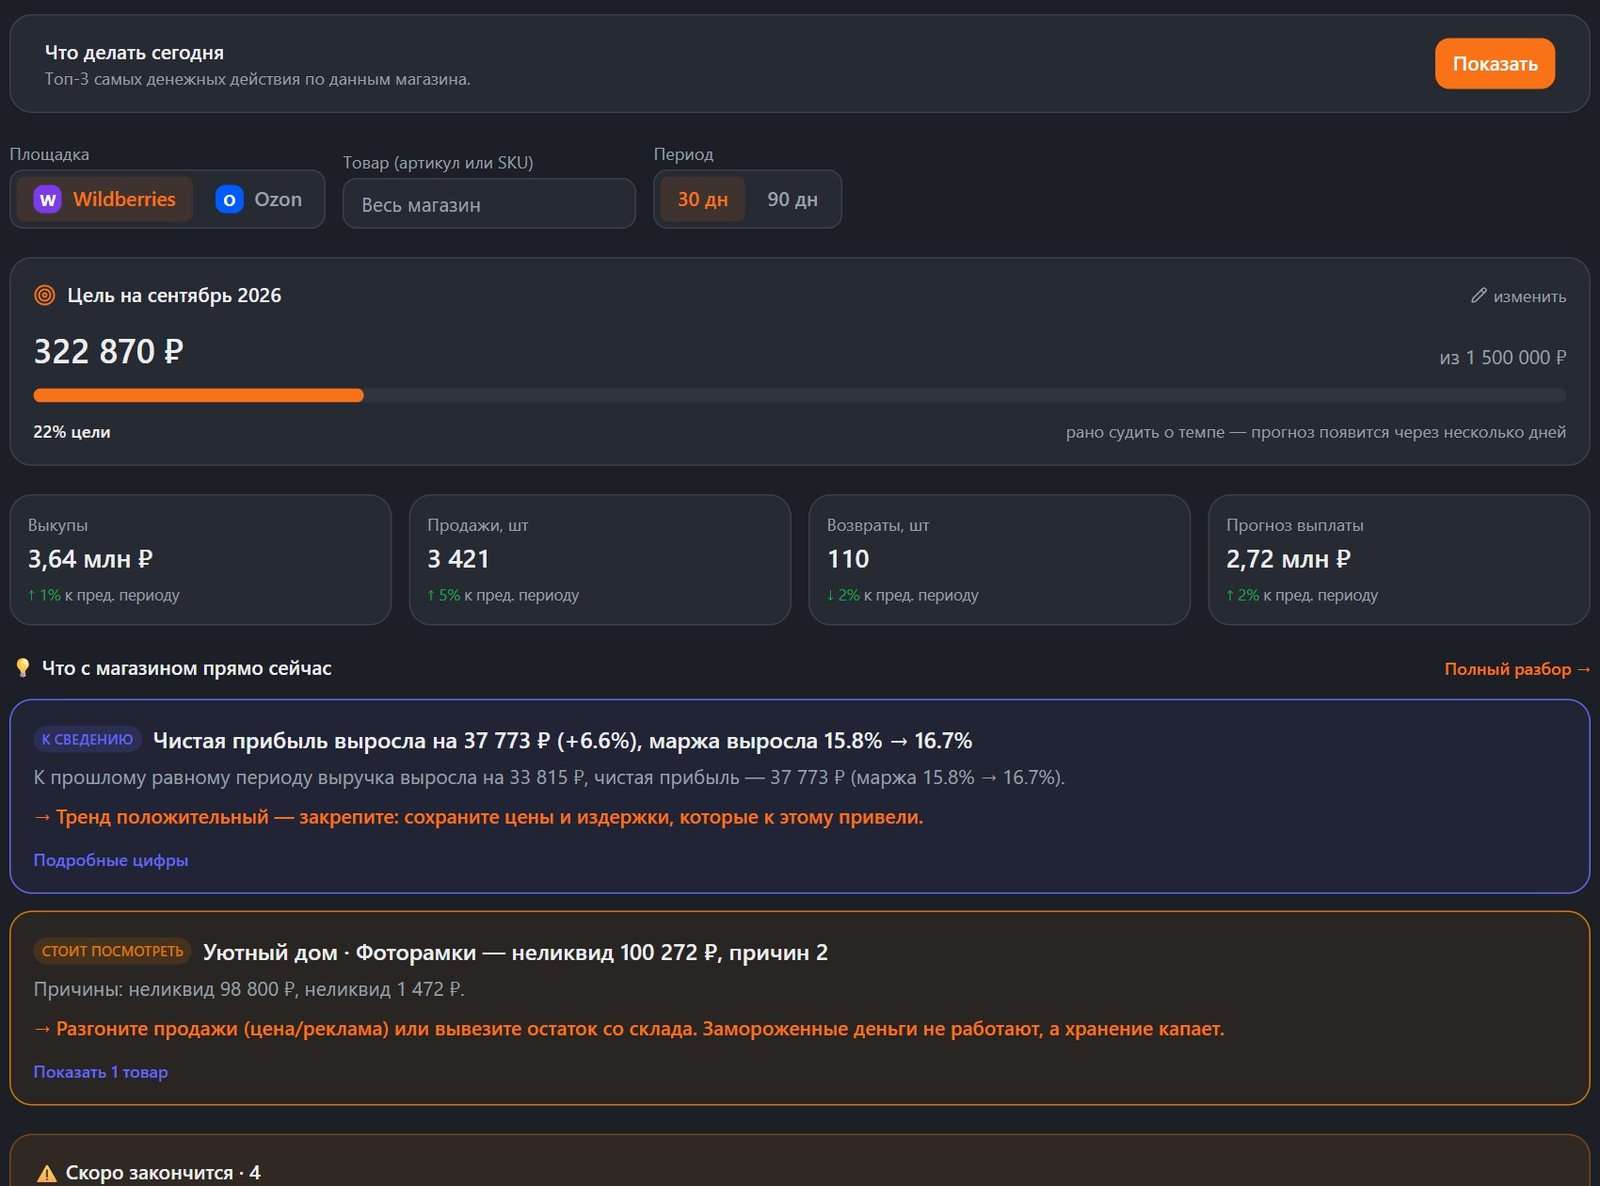Click the Цель на сентябрь 2026 title
Image resolution: width=1600 pixels, height=1186 pixels.
coord(174,295)
